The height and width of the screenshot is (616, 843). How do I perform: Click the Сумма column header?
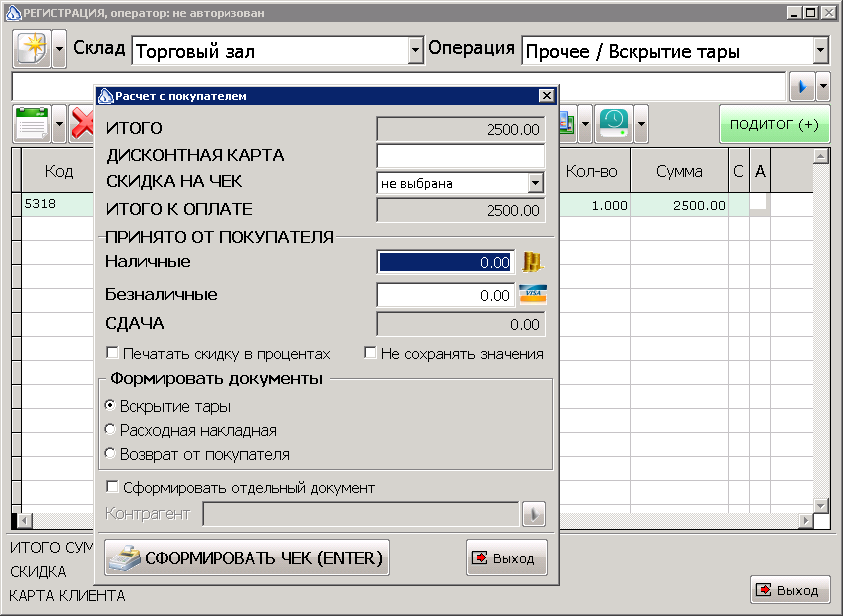[680, 171]
